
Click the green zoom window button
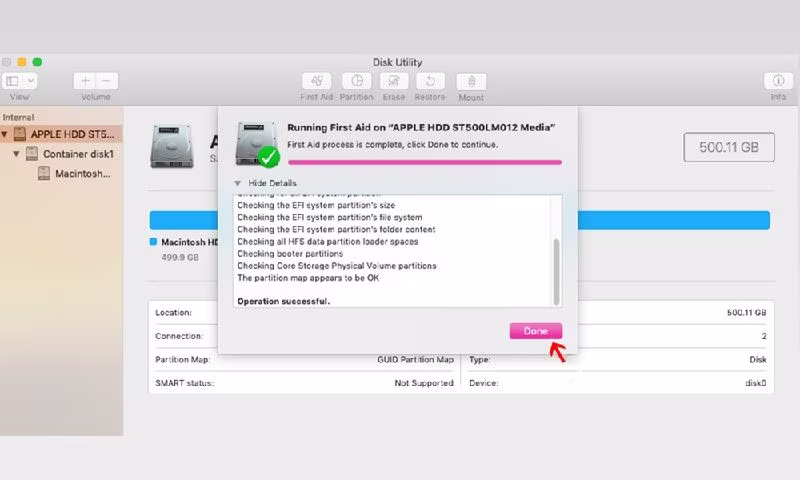point(37,62)
